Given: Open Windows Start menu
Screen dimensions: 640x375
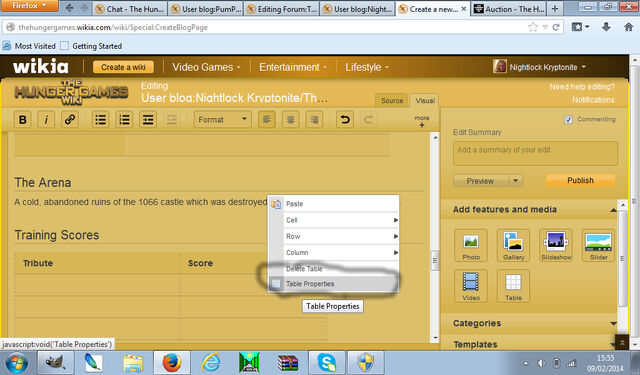Looking at the screenshot, I should point(16,363).
